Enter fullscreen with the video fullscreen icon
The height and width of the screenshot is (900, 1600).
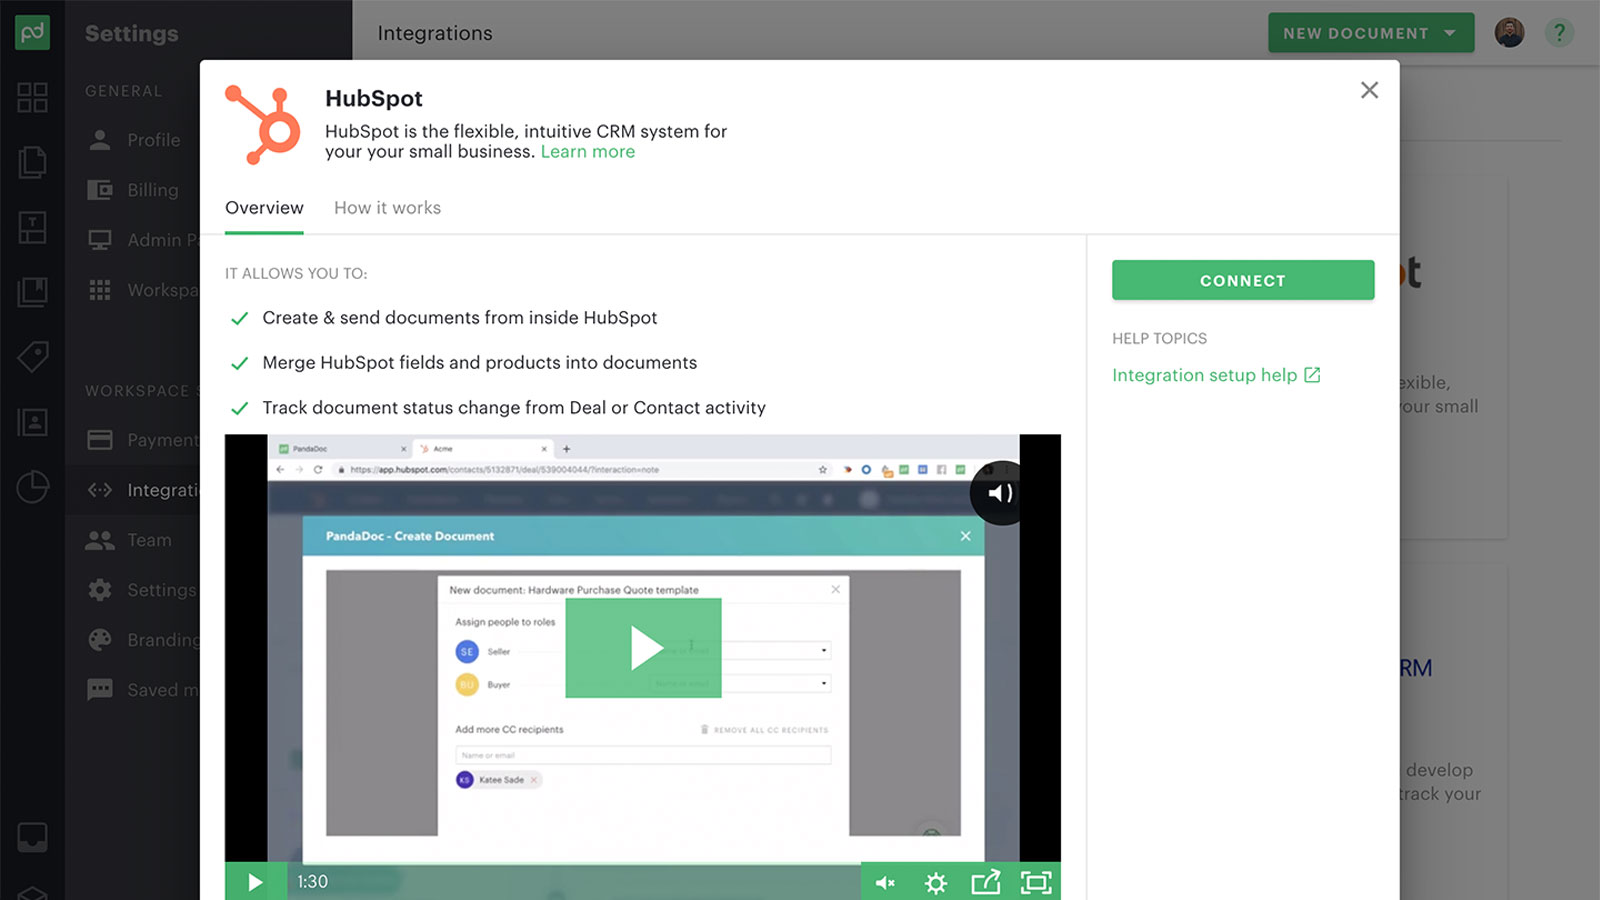[x=1036, y=882]
